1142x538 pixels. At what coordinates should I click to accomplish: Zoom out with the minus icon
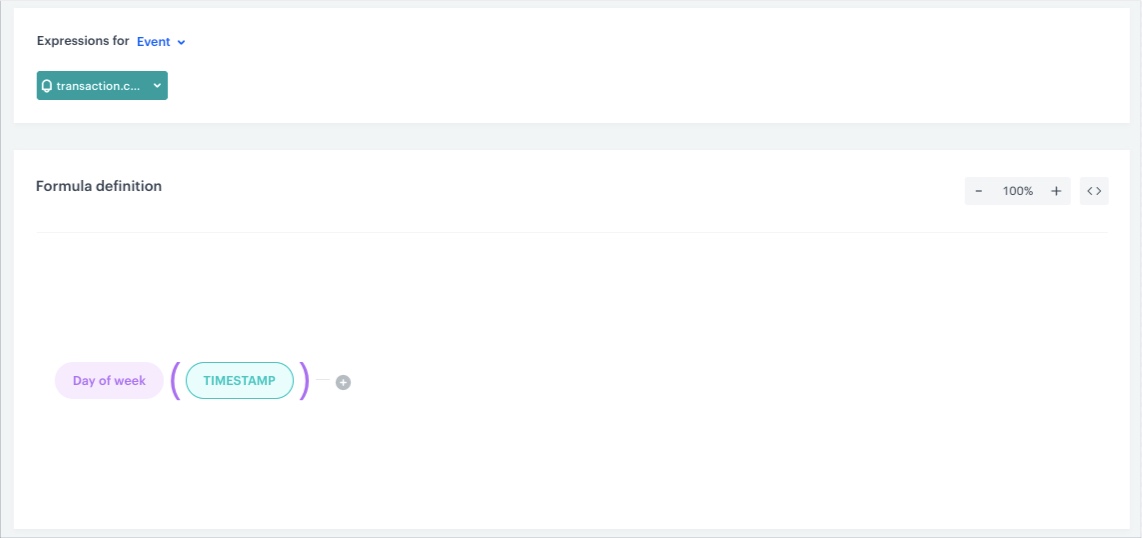point(978,191)
